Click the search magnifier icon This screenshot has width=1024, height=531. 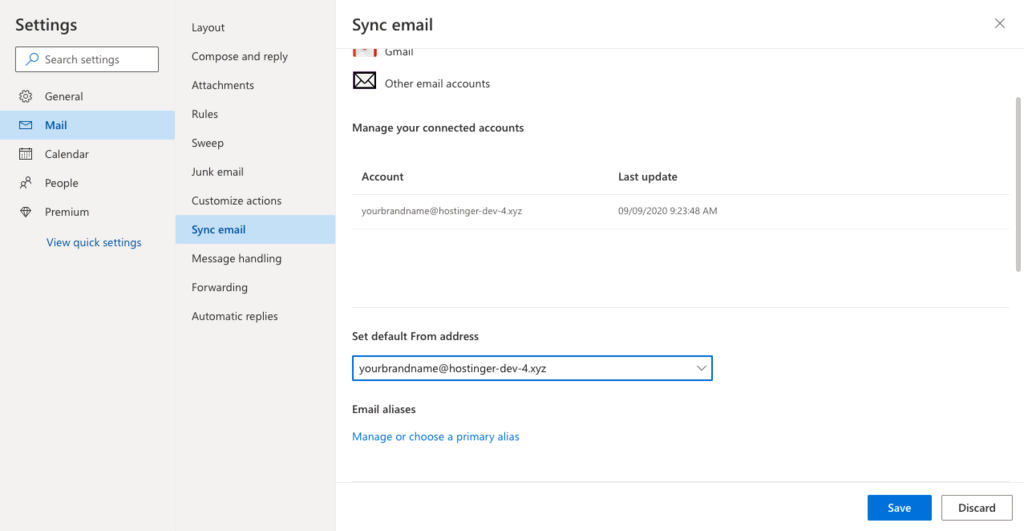(32, 59)
